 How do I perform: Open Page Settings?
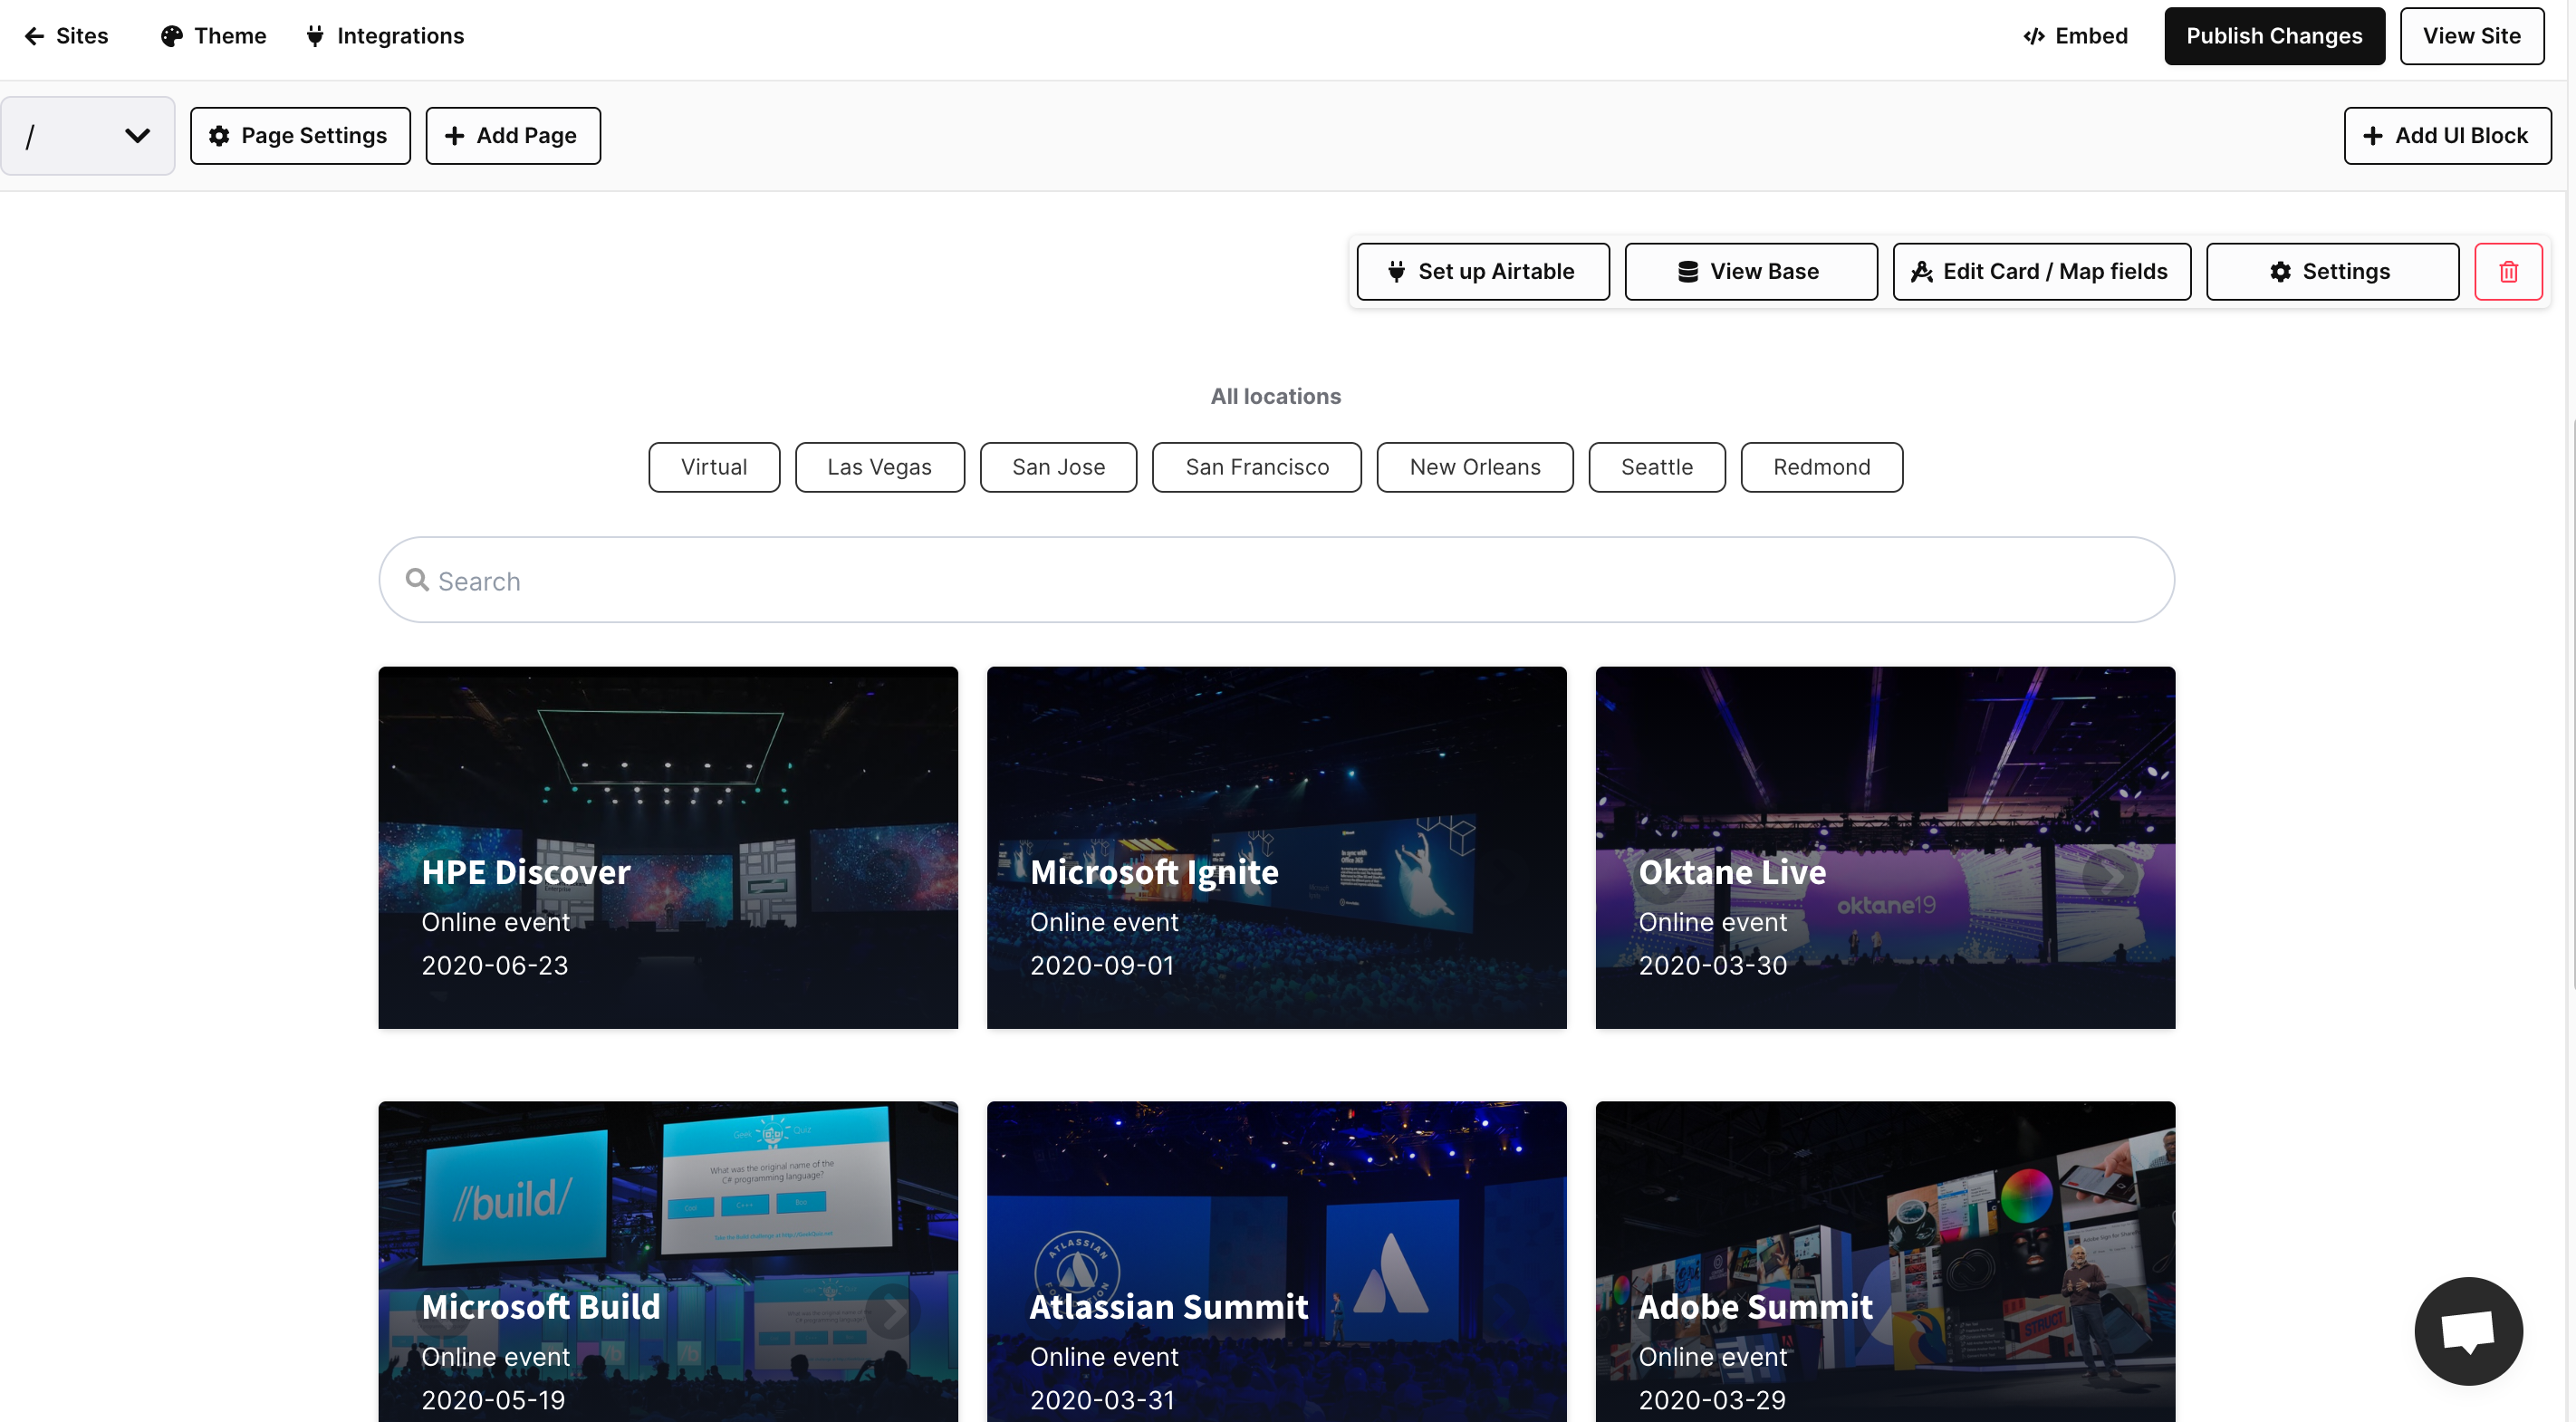299,135
